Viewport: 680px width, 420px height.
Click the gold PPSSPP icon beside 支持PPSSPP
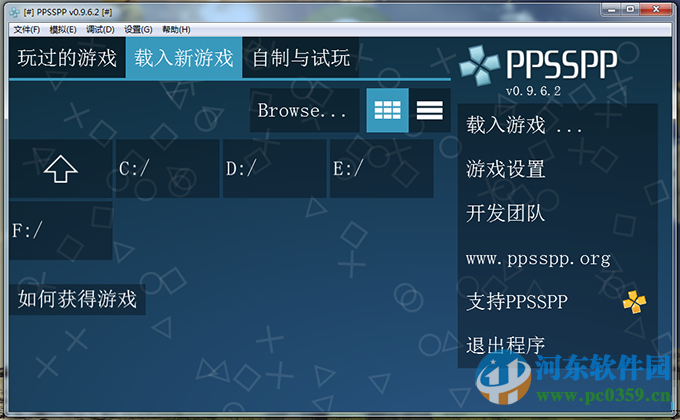coord(634,302)
